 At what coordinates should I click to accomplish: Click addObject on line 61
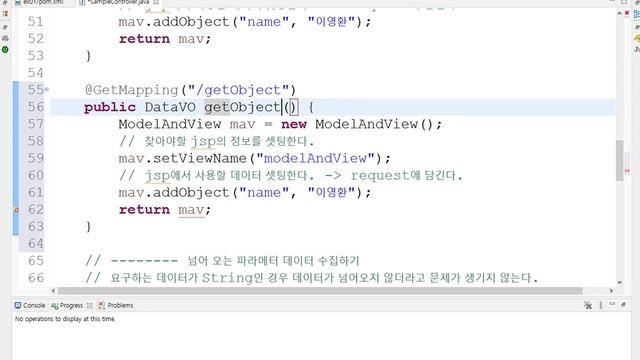coord(191,192)
